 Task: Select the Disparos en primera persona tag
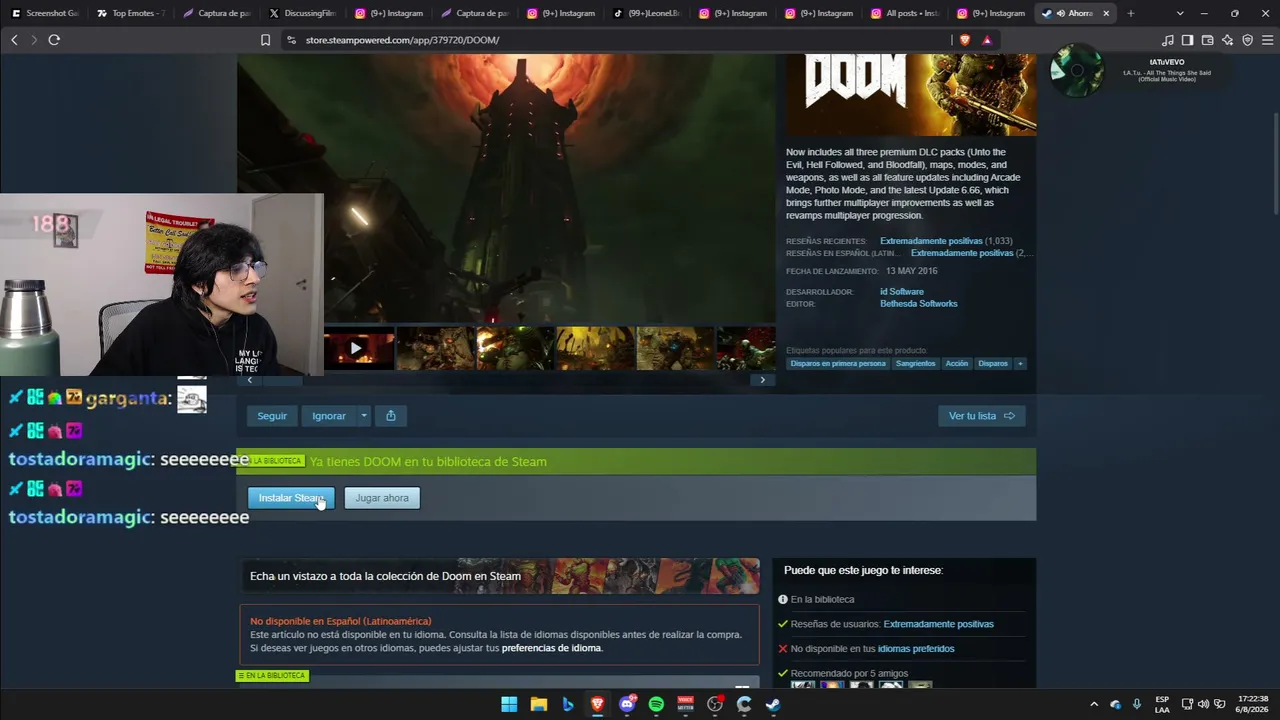click(x=838, y=364)
